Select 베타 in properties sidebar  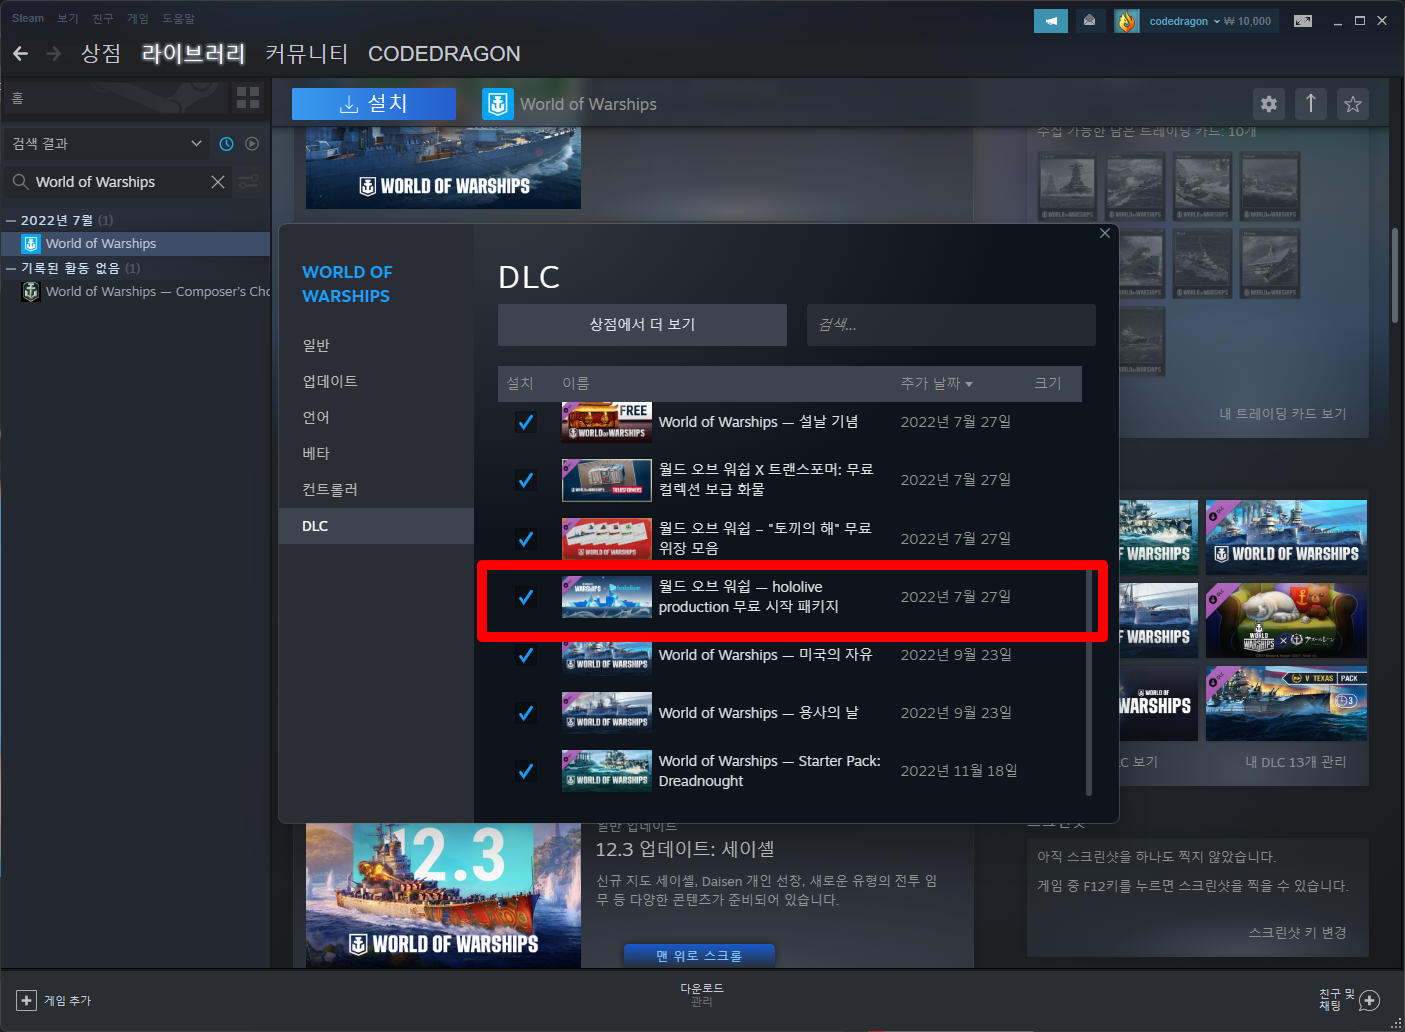[x=376, y=453]
